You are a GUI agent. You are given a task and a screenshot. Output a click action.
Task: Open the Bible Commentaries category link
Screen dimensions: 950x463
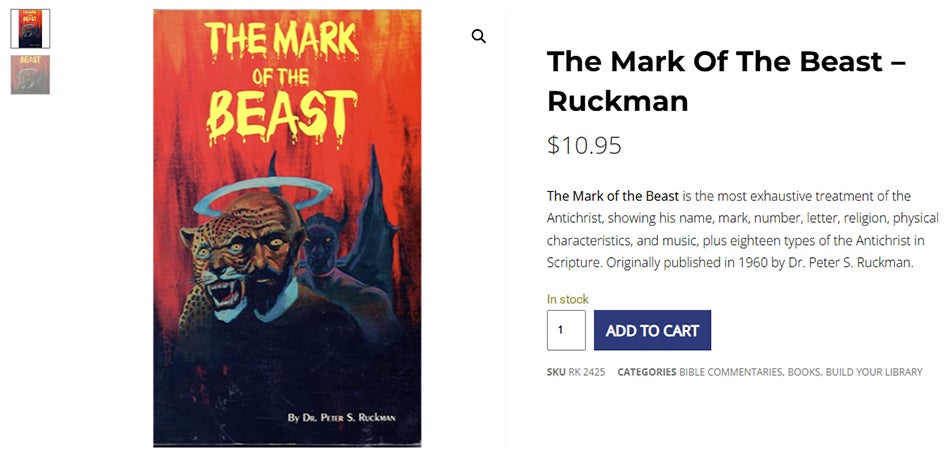point(730,372)
